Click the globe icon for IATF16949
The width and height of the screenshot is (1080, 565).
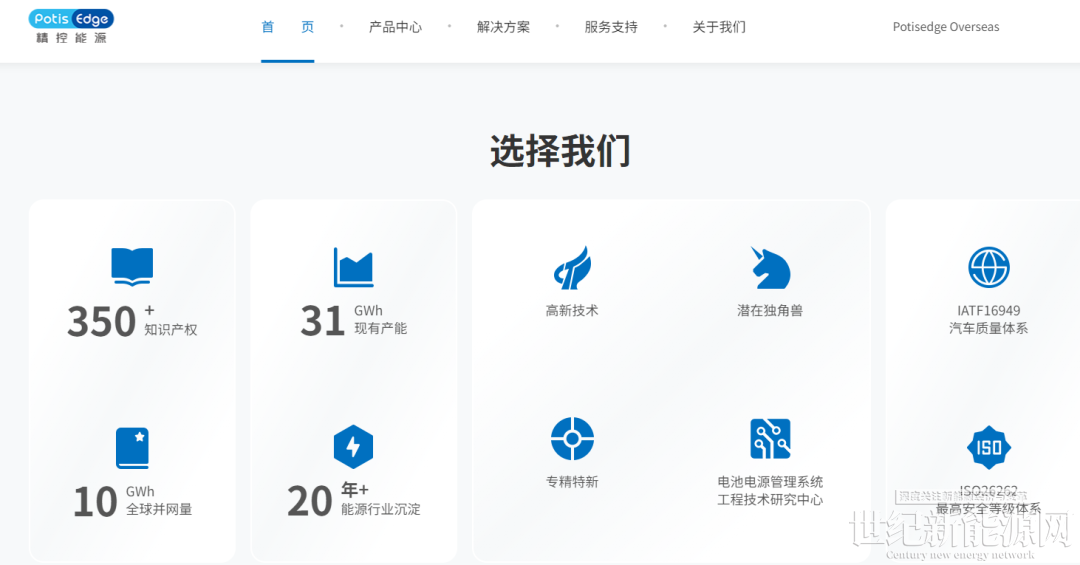pos(988,267)
